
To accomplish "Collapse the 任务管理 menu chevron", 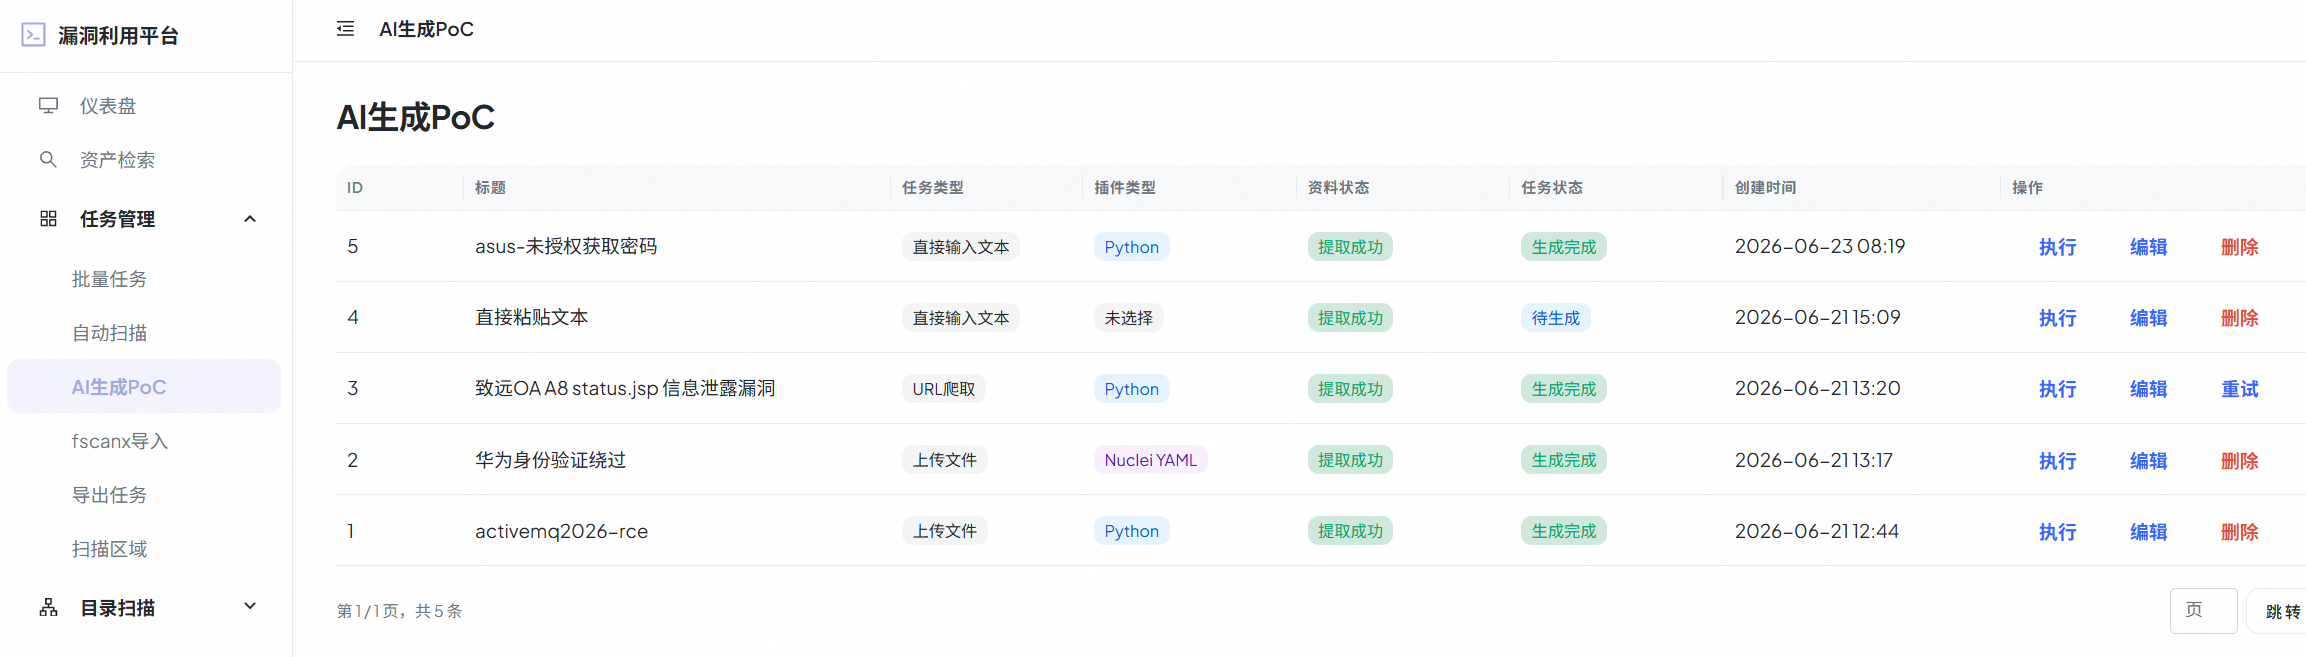I will 250,218.
